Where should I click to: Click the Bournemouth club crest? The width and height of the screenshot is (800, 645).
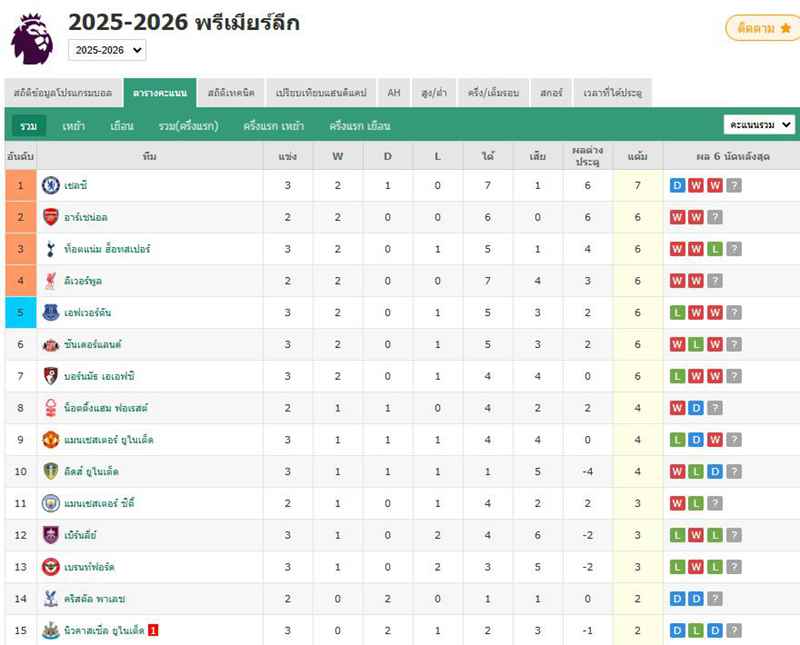pos(51,376)
